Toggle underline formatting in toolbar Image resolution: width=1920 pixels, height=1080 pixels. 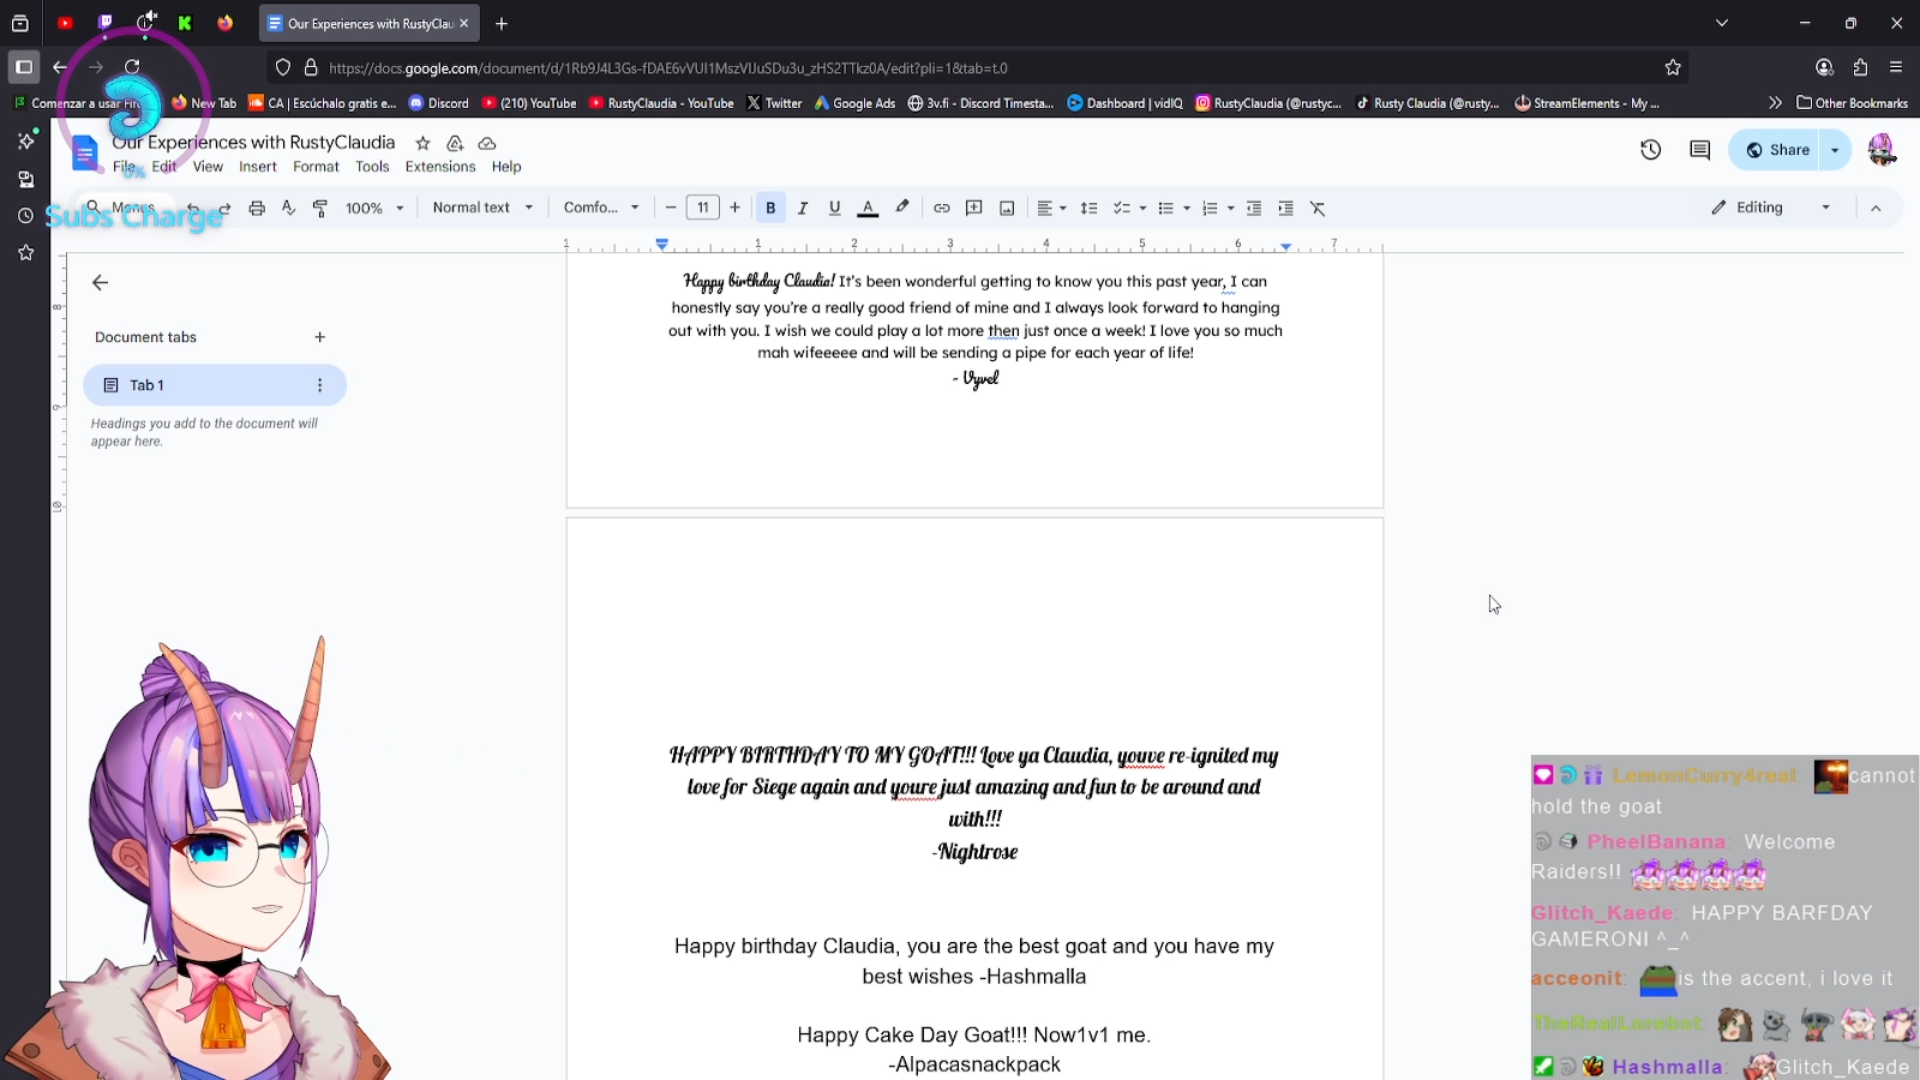834,208
